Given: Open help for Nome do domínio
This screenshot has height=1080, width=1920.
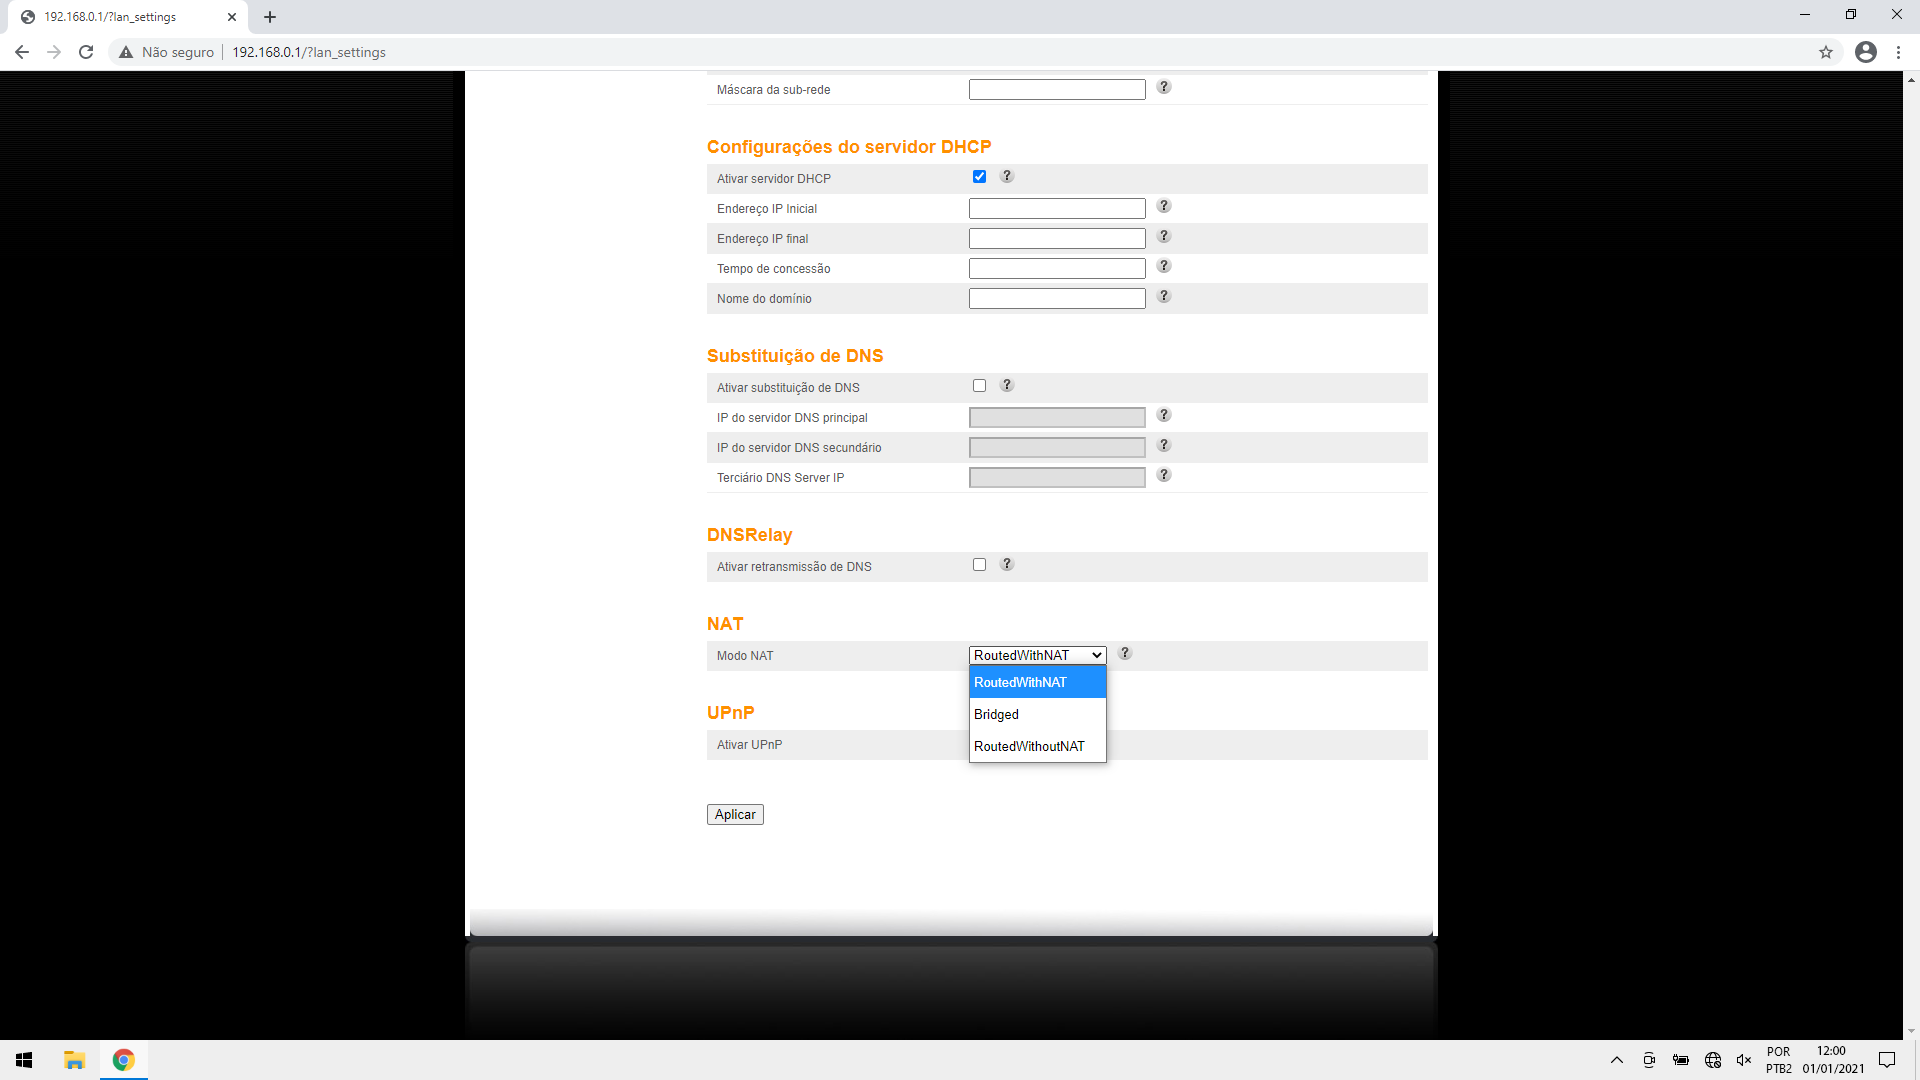Looking at the screenshot, I should (1164, 297).
